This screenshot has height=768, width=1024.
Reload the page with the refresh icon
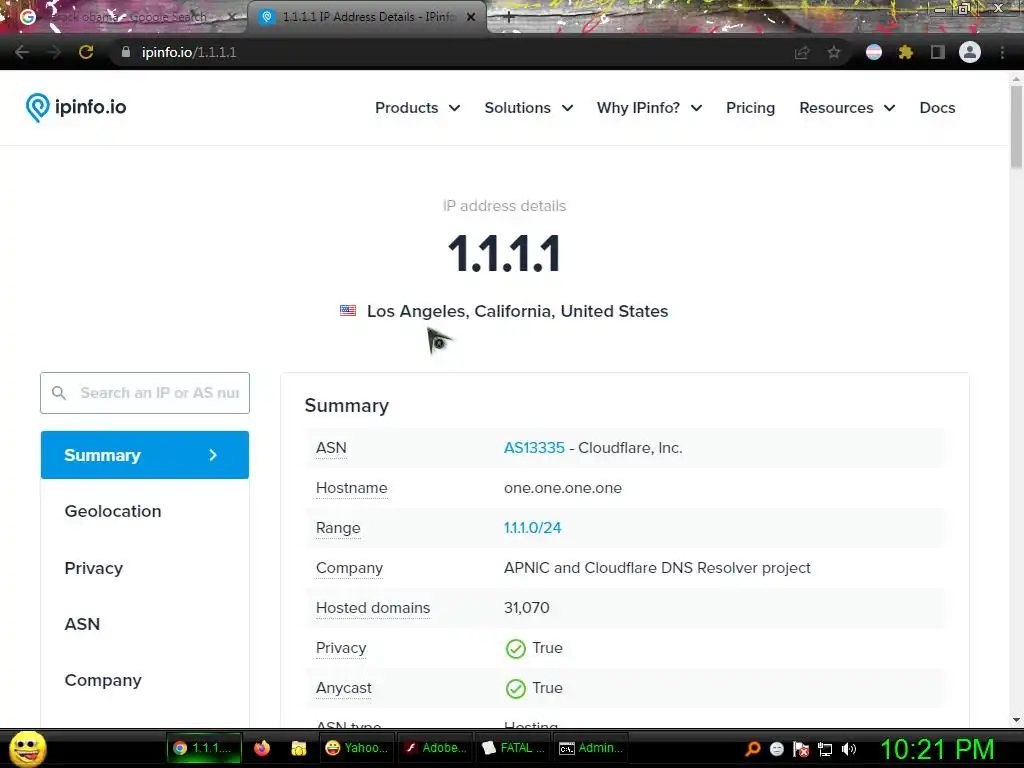86,52
